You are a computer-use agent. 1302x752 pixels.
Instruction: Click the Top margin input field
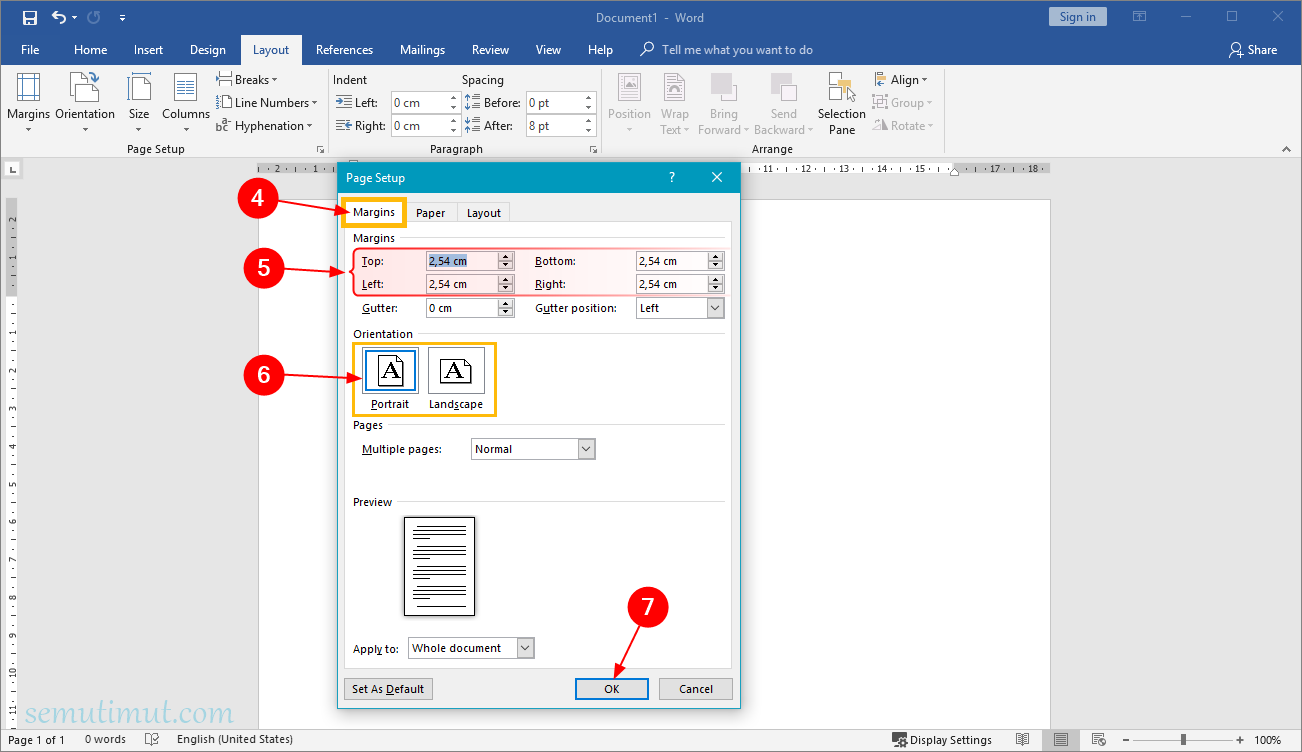[463, 260]
